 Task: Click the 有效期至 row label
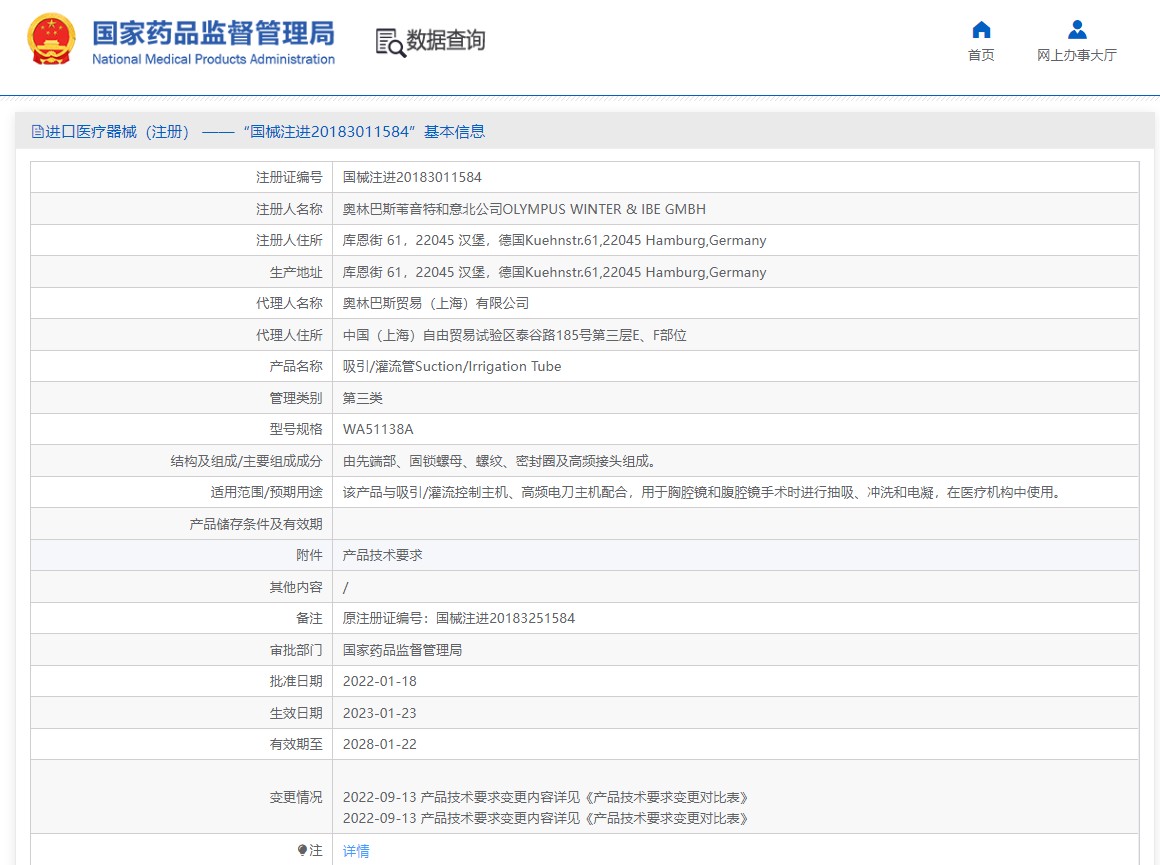(296, 744)
